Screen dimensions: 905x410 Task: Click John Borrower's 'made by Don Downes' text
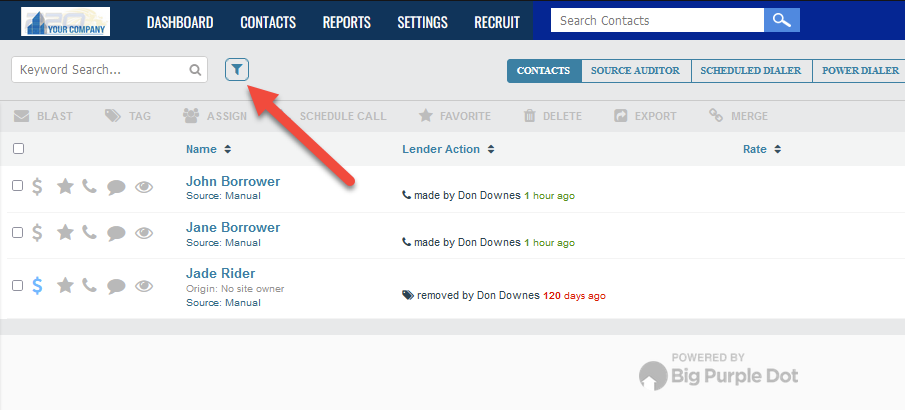(468, 196)
